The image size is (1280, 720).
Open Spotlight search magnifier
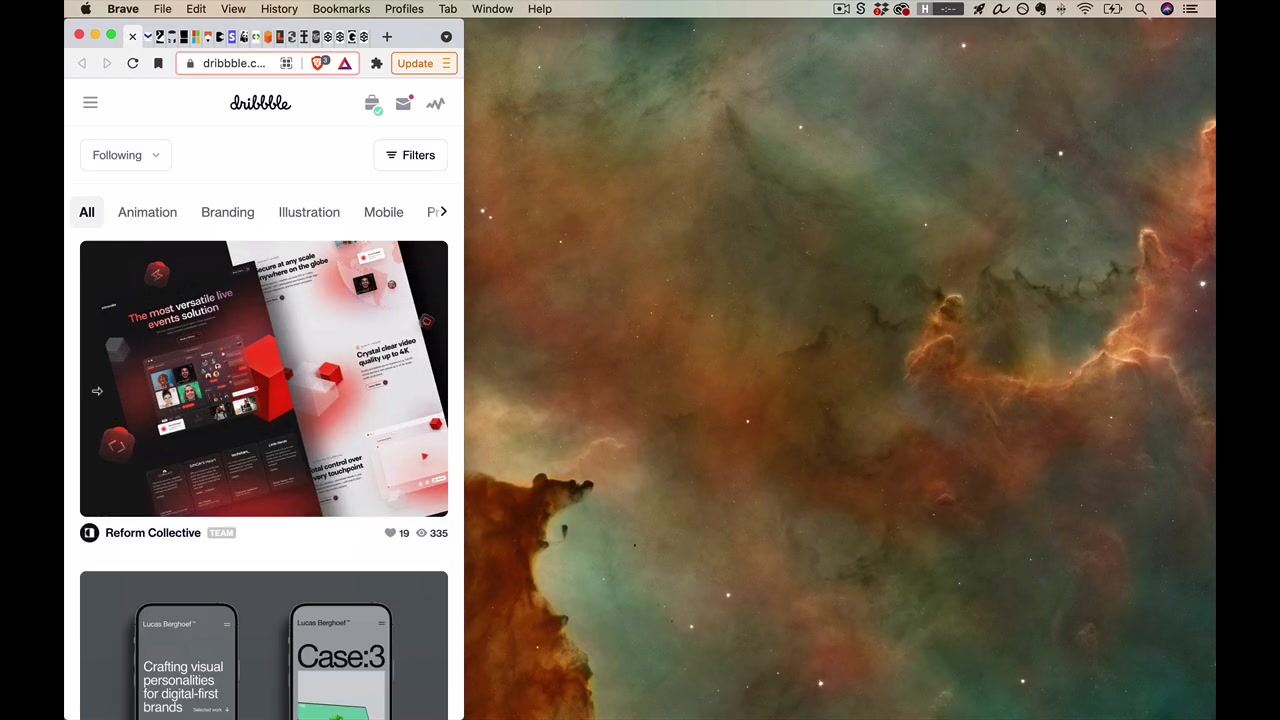tap(1141, 9)
